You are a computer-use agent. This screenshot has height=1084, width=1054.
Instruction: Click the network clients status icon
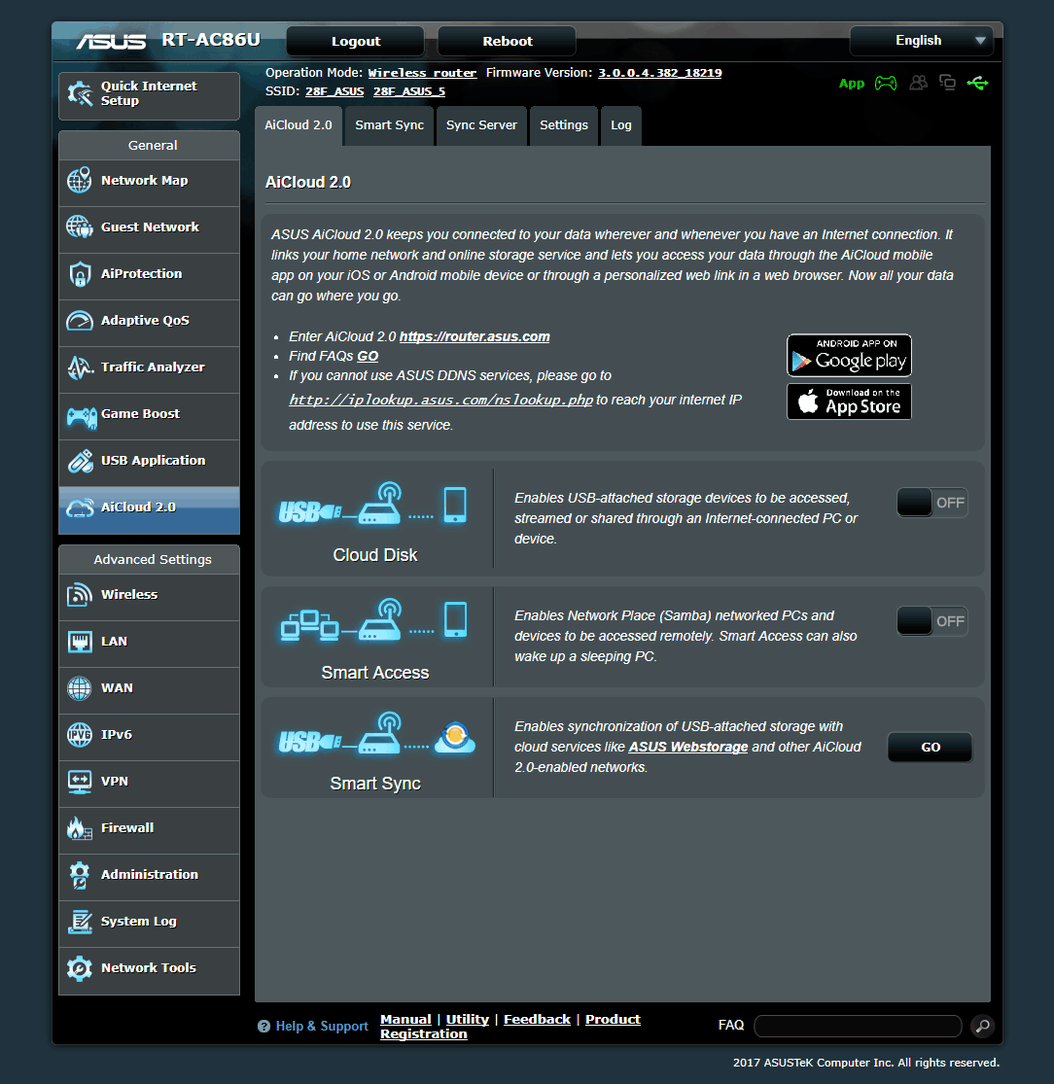(x=948, y=83)
